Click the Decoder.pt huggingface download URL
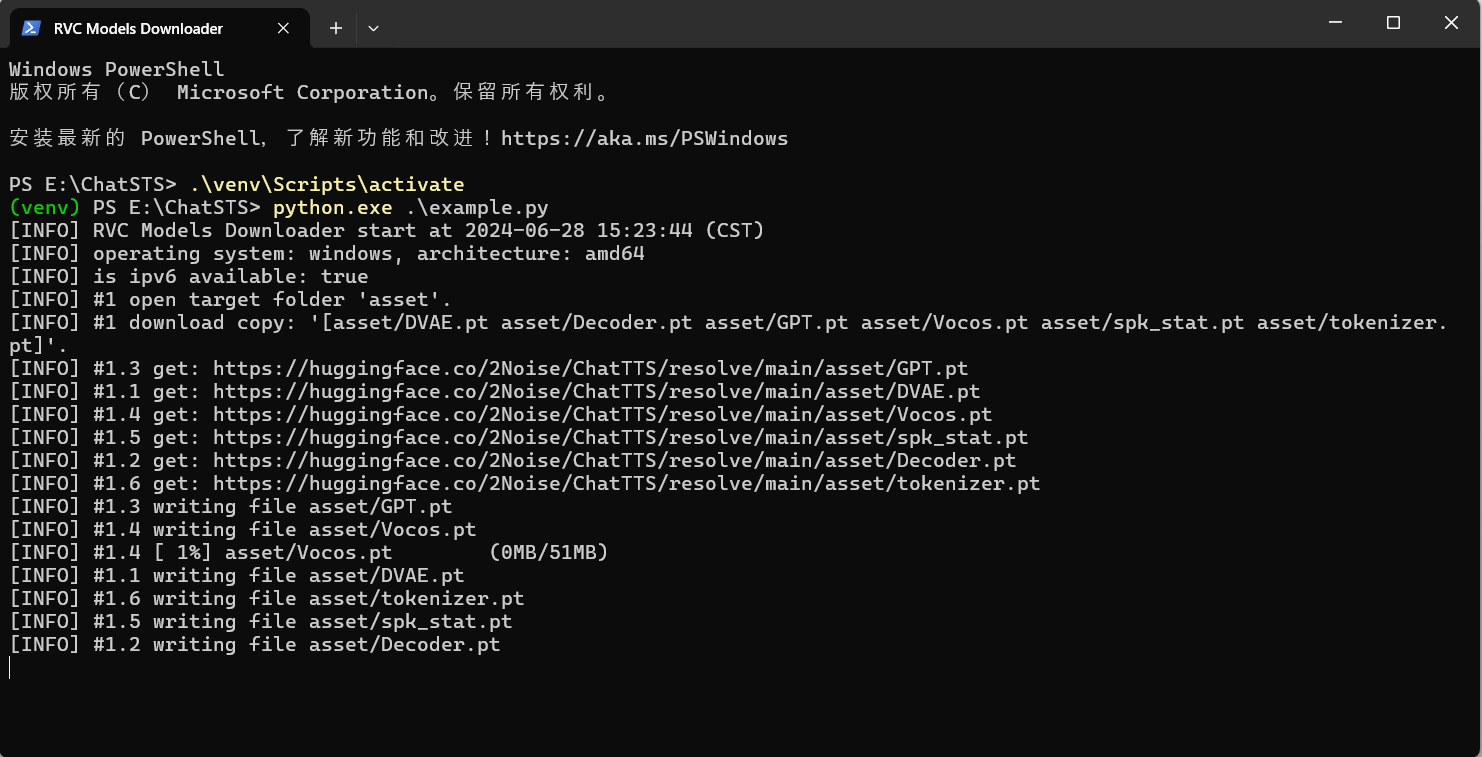Screen dimensions: 1482x757 (614, 460)
